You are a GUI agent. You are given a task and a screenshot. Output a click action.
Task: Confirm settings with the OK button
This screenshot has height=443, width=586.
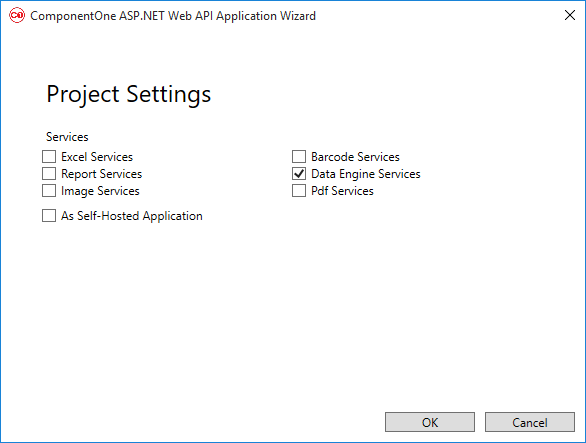click(430, 422)
